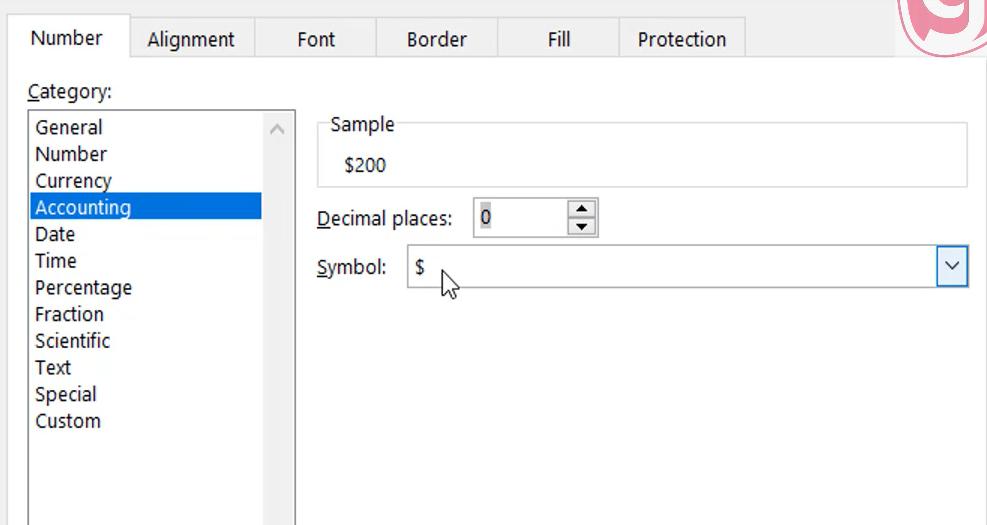
Task: Select the Scientific category
Action: point(72,341)
